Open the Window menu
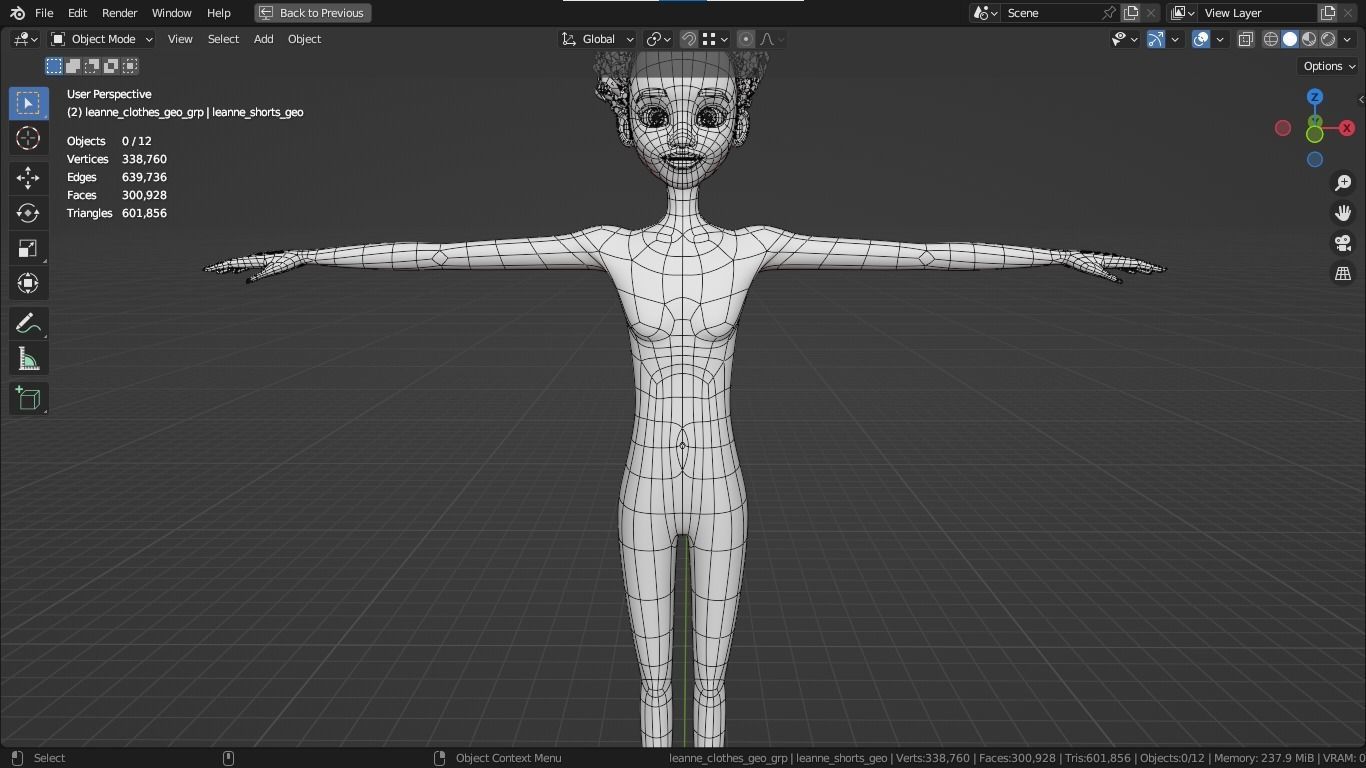The height and width of the screenshot is (768, 1366). [171, 13]
